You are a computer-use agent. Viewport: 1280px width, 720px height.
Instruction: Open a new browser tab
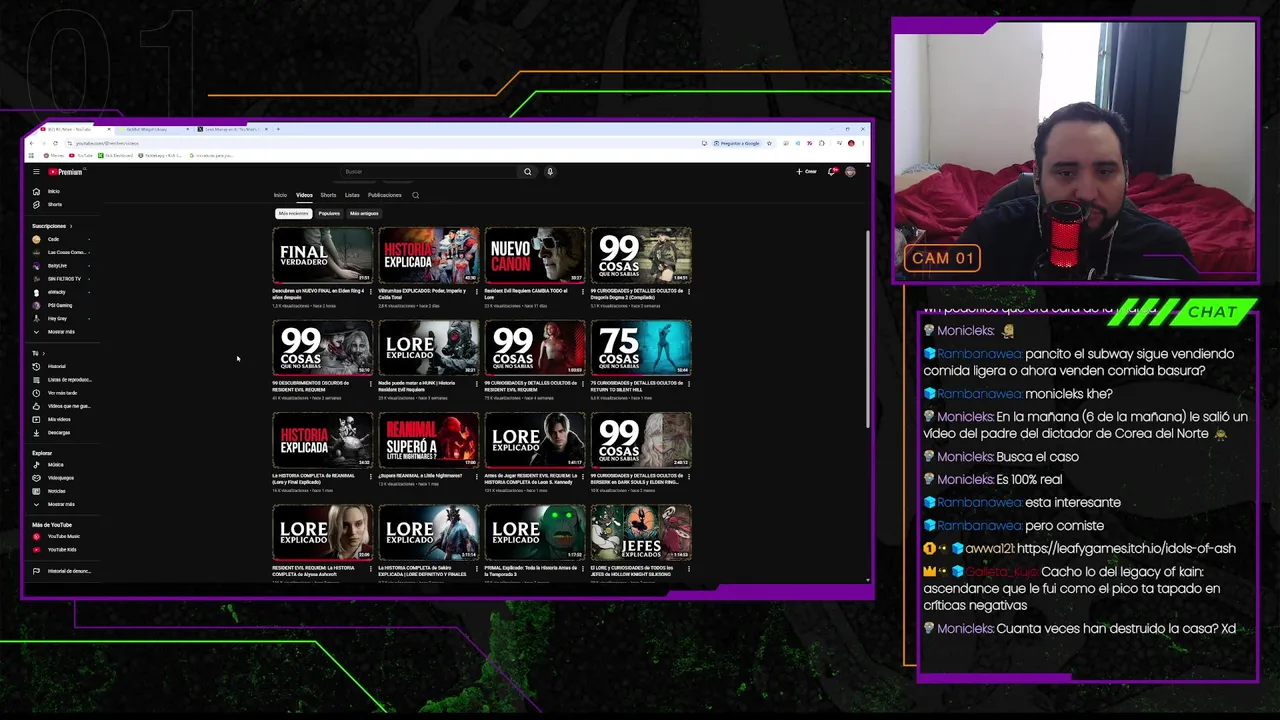coord(278,129)
